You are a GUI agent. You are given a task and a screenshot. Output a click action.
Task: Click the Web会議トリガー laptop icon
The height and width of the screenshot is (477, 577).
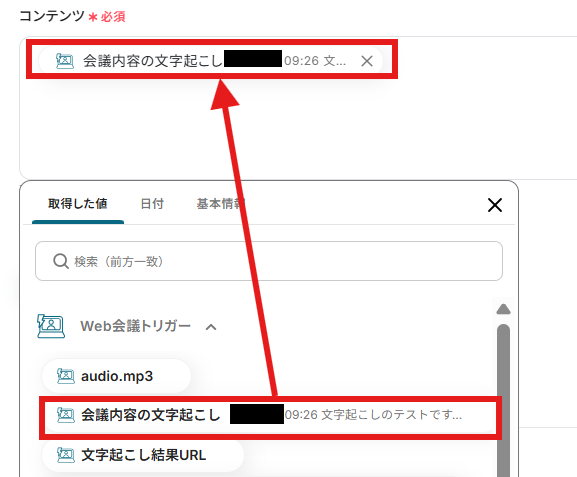coord(51,326)
